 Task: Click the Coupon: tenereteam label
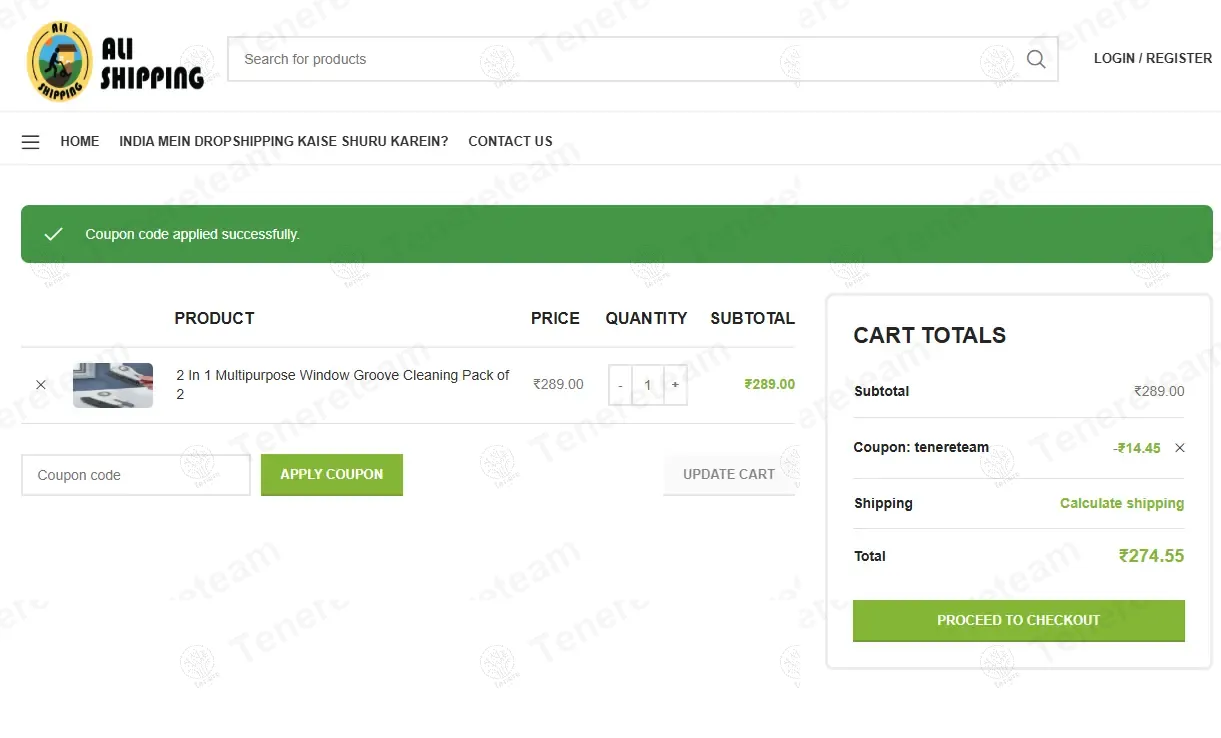tap(921, 447)
